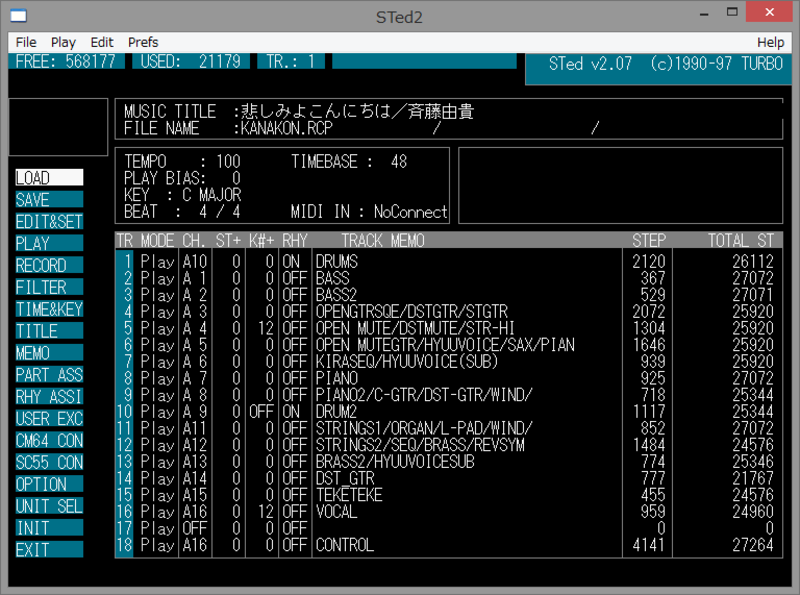Image resolution: width=800 pixels, height=595 pixels.
Task: Click the K#+ OFF value of DRUM2
Action: (x=262, y=412)
